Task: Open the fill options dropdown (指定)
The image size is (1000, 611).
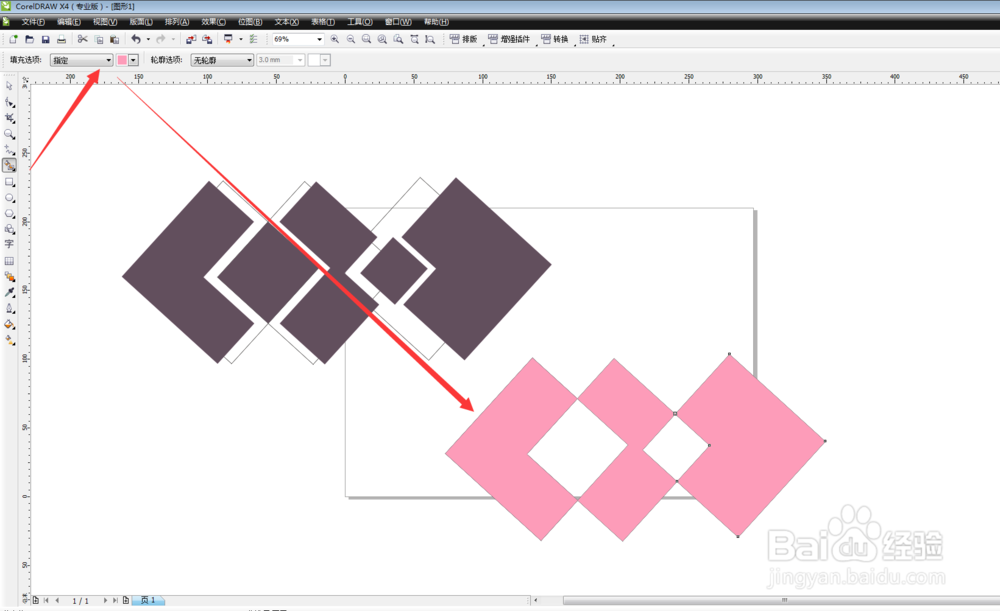Action: (82, 60)
